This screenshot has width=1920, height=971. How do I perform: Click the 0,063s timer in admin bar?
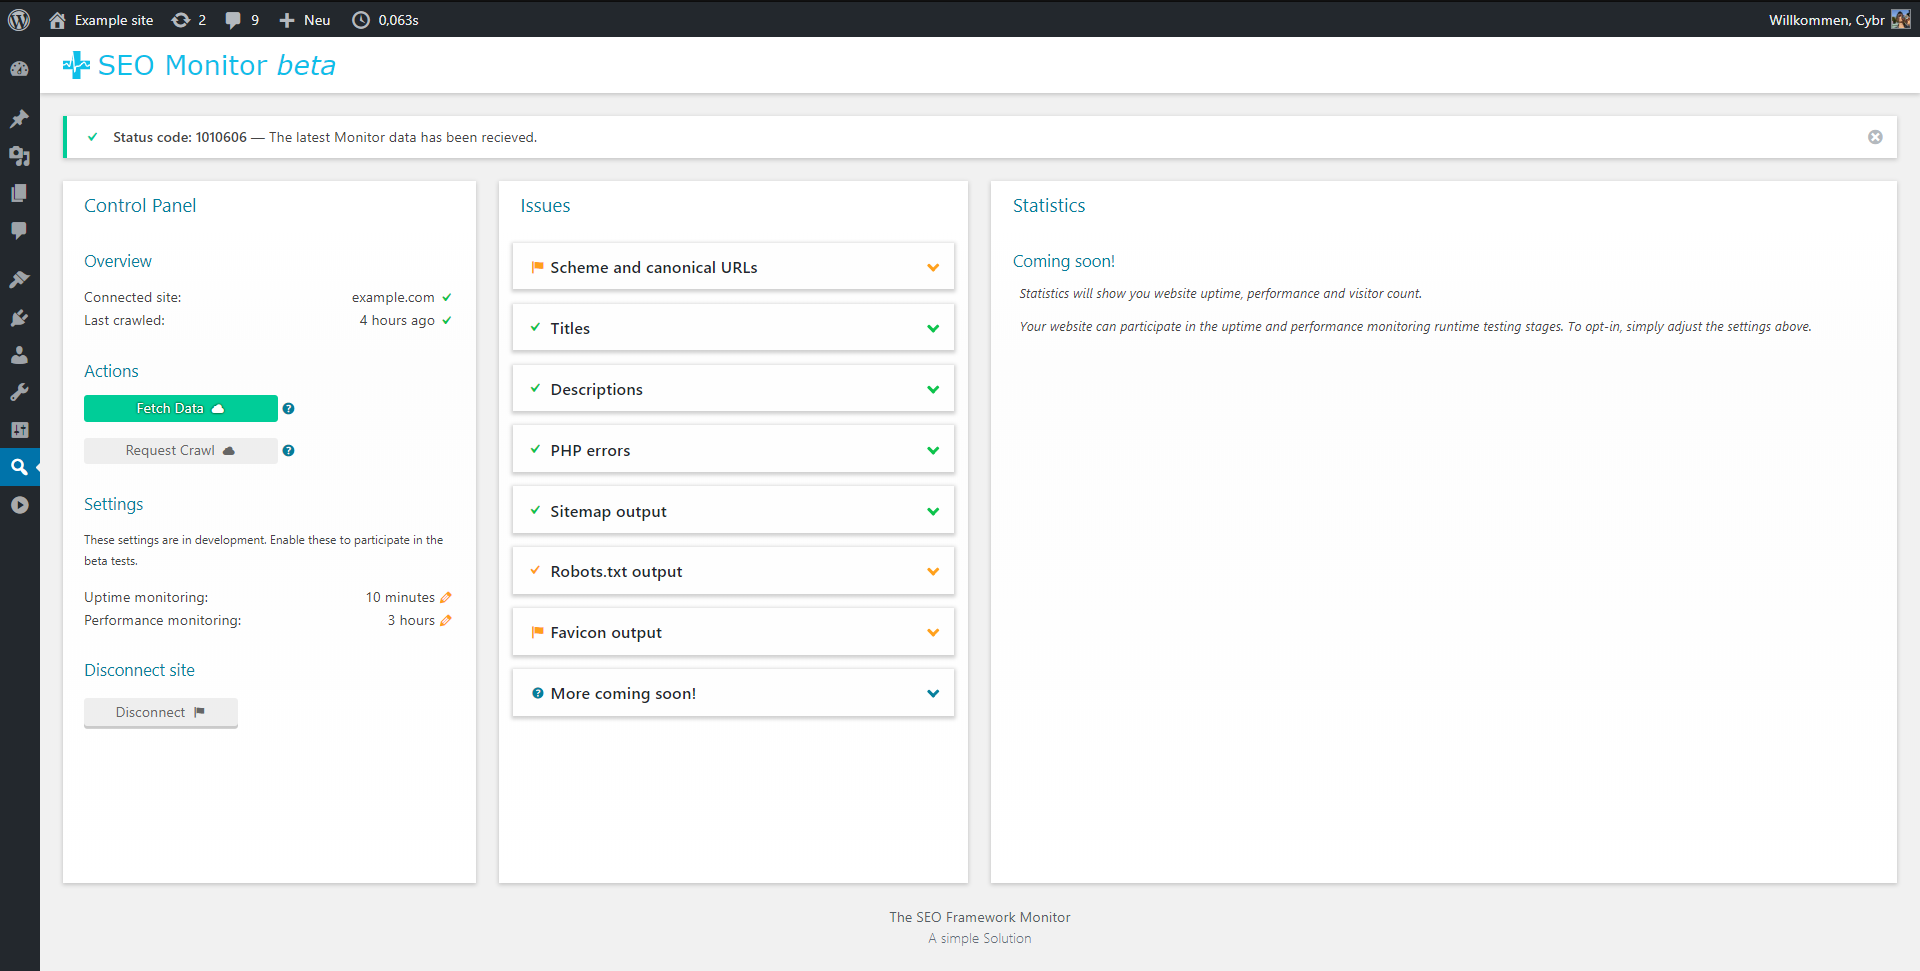386,20
